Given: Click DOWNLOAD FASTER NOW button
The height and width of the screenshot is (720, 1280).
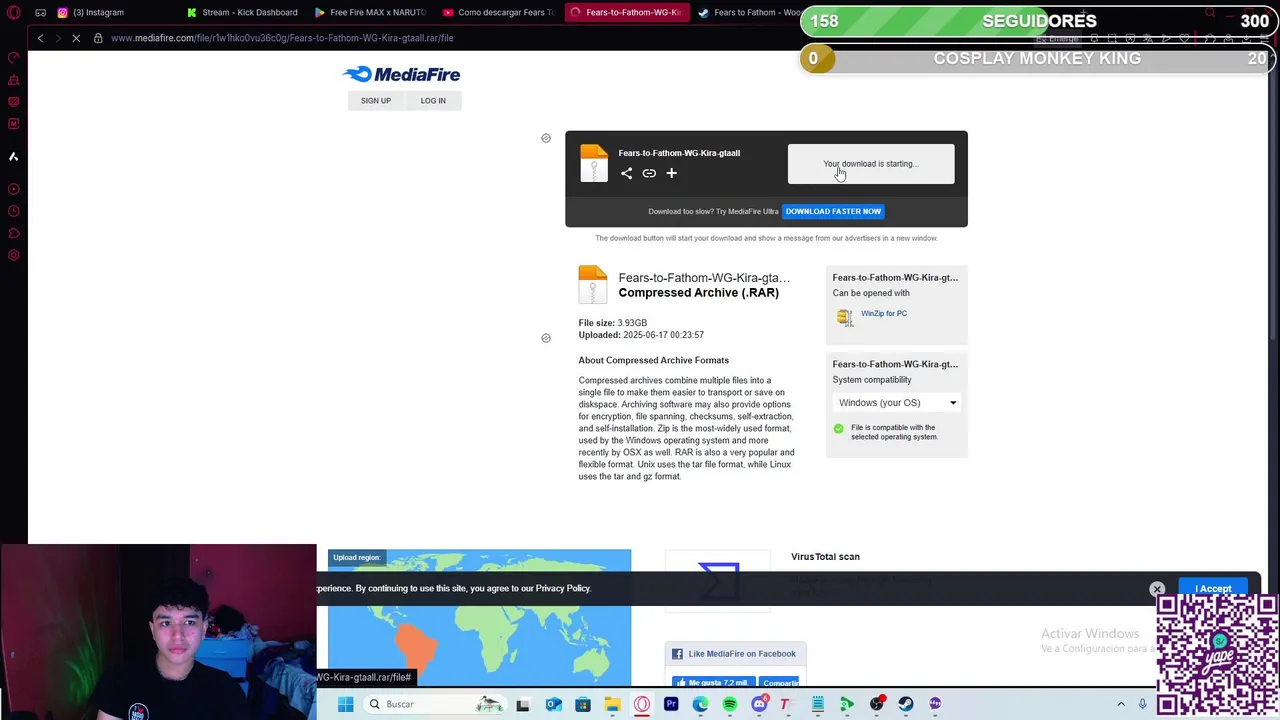Looking at the screenshot, I should coord(833,211).
